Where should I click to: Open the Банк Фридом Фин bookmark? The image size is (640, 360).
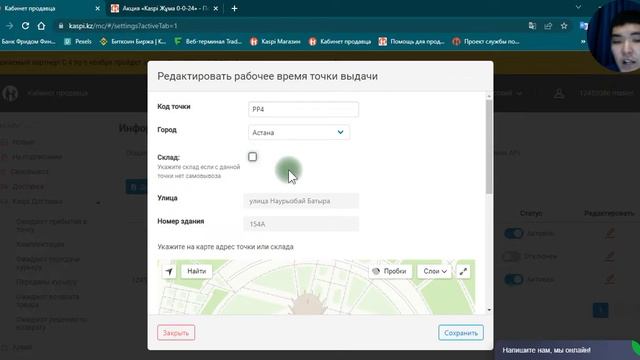coord(28,42)
